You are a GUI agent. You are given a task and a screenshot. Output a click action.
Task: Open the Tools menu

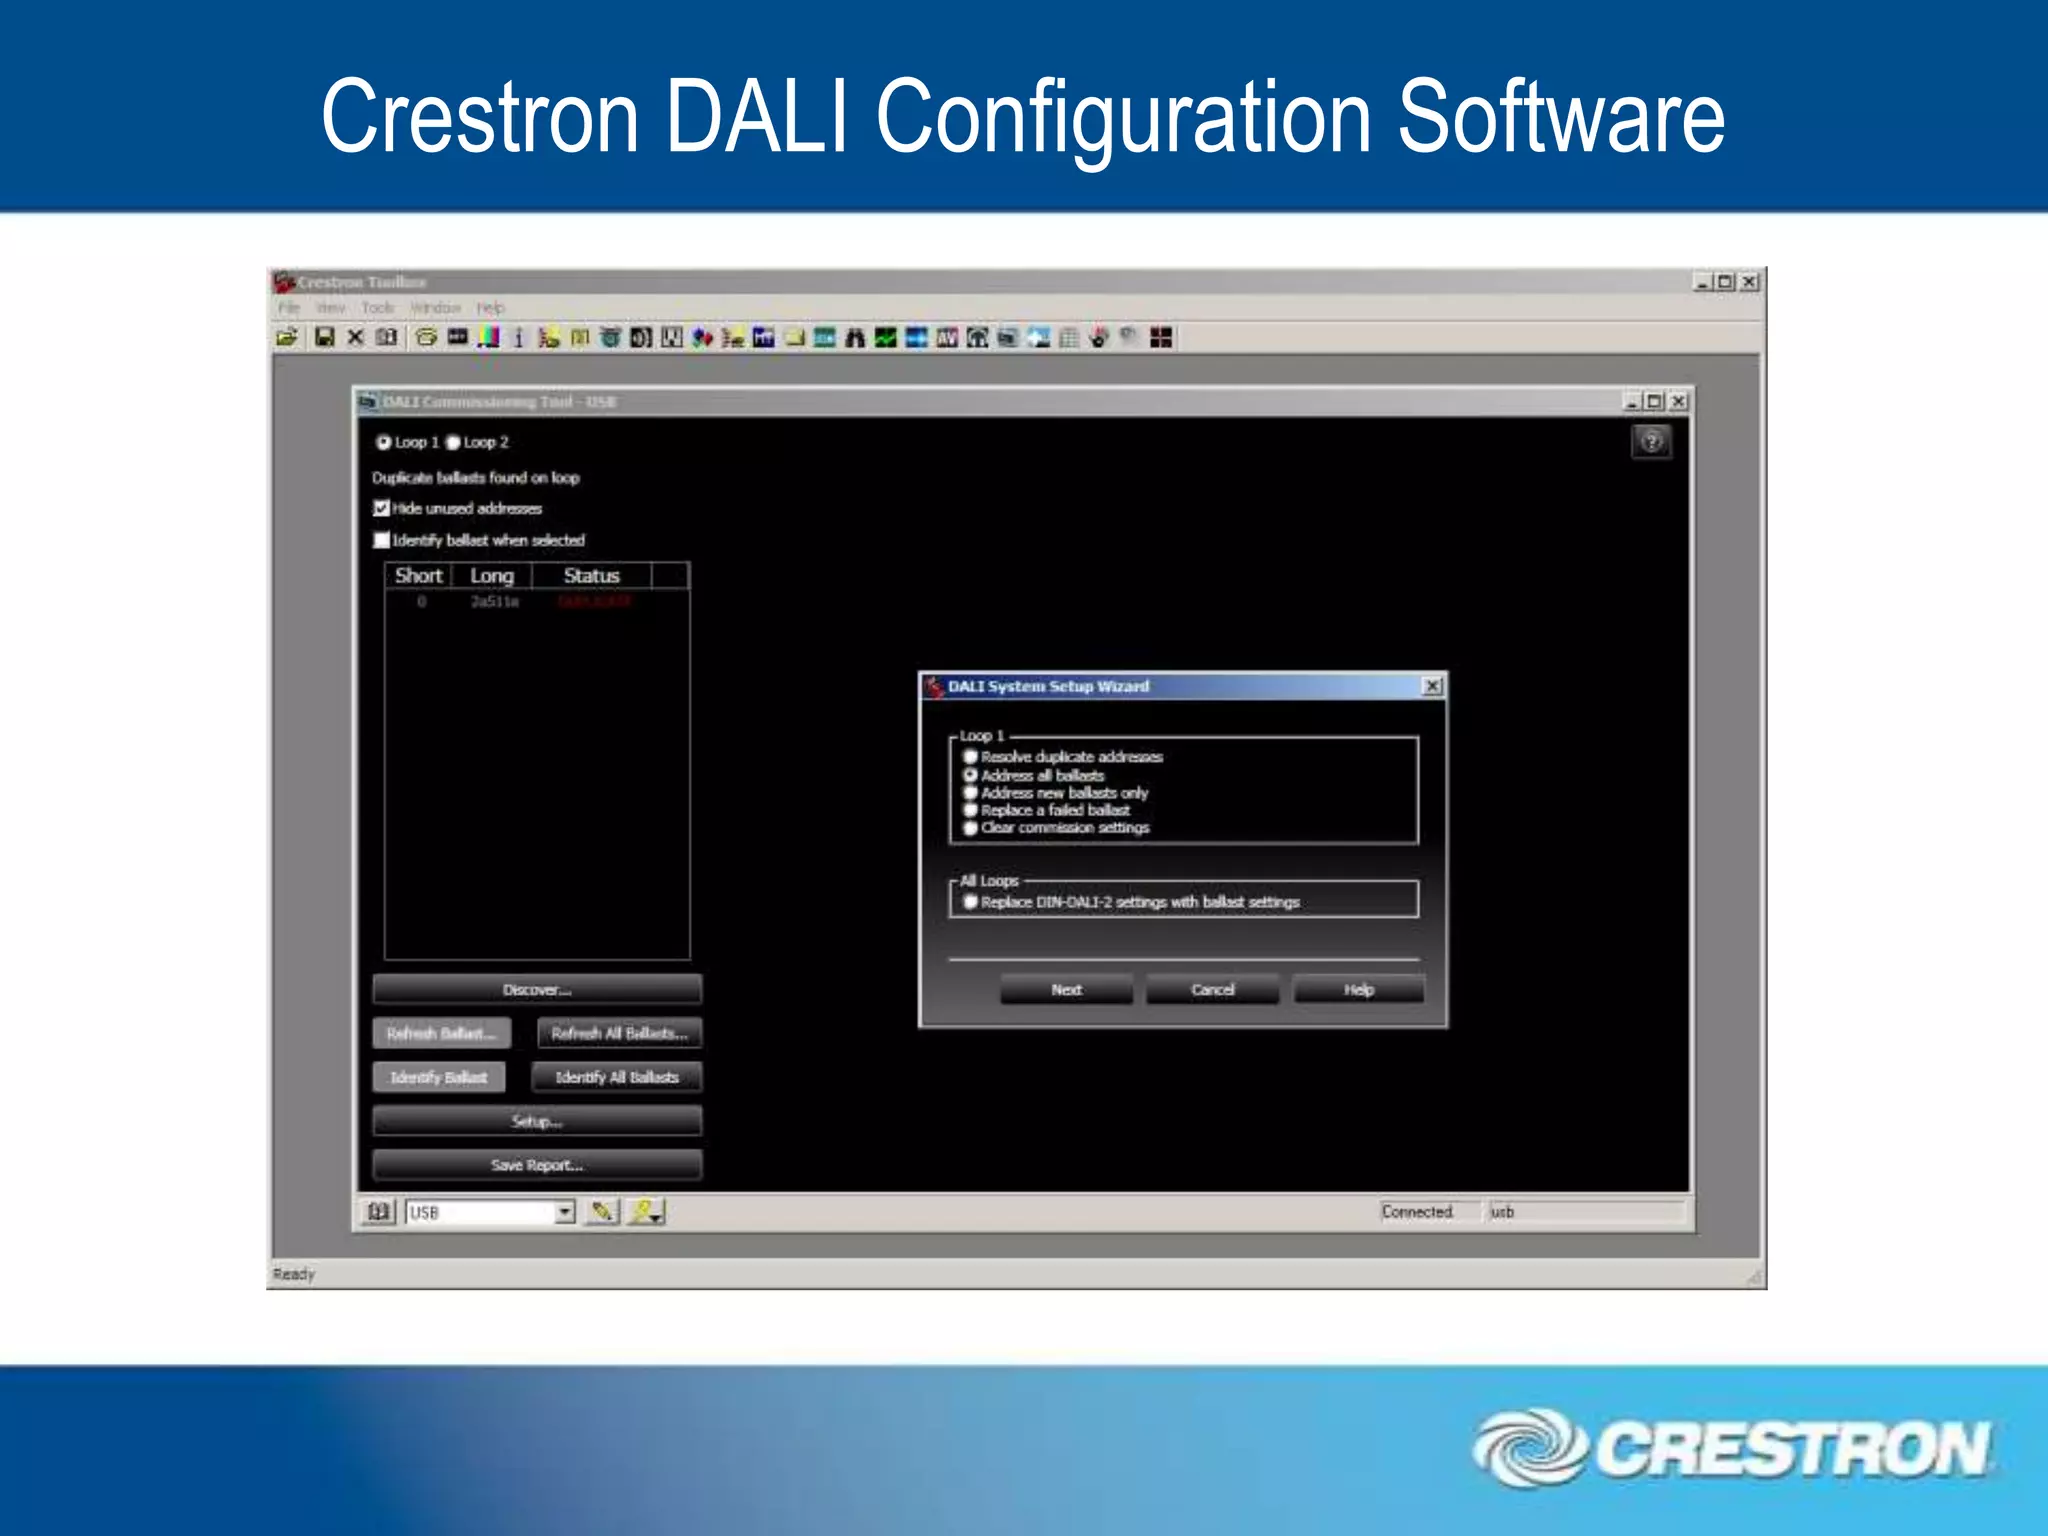(x=378, y=308)
